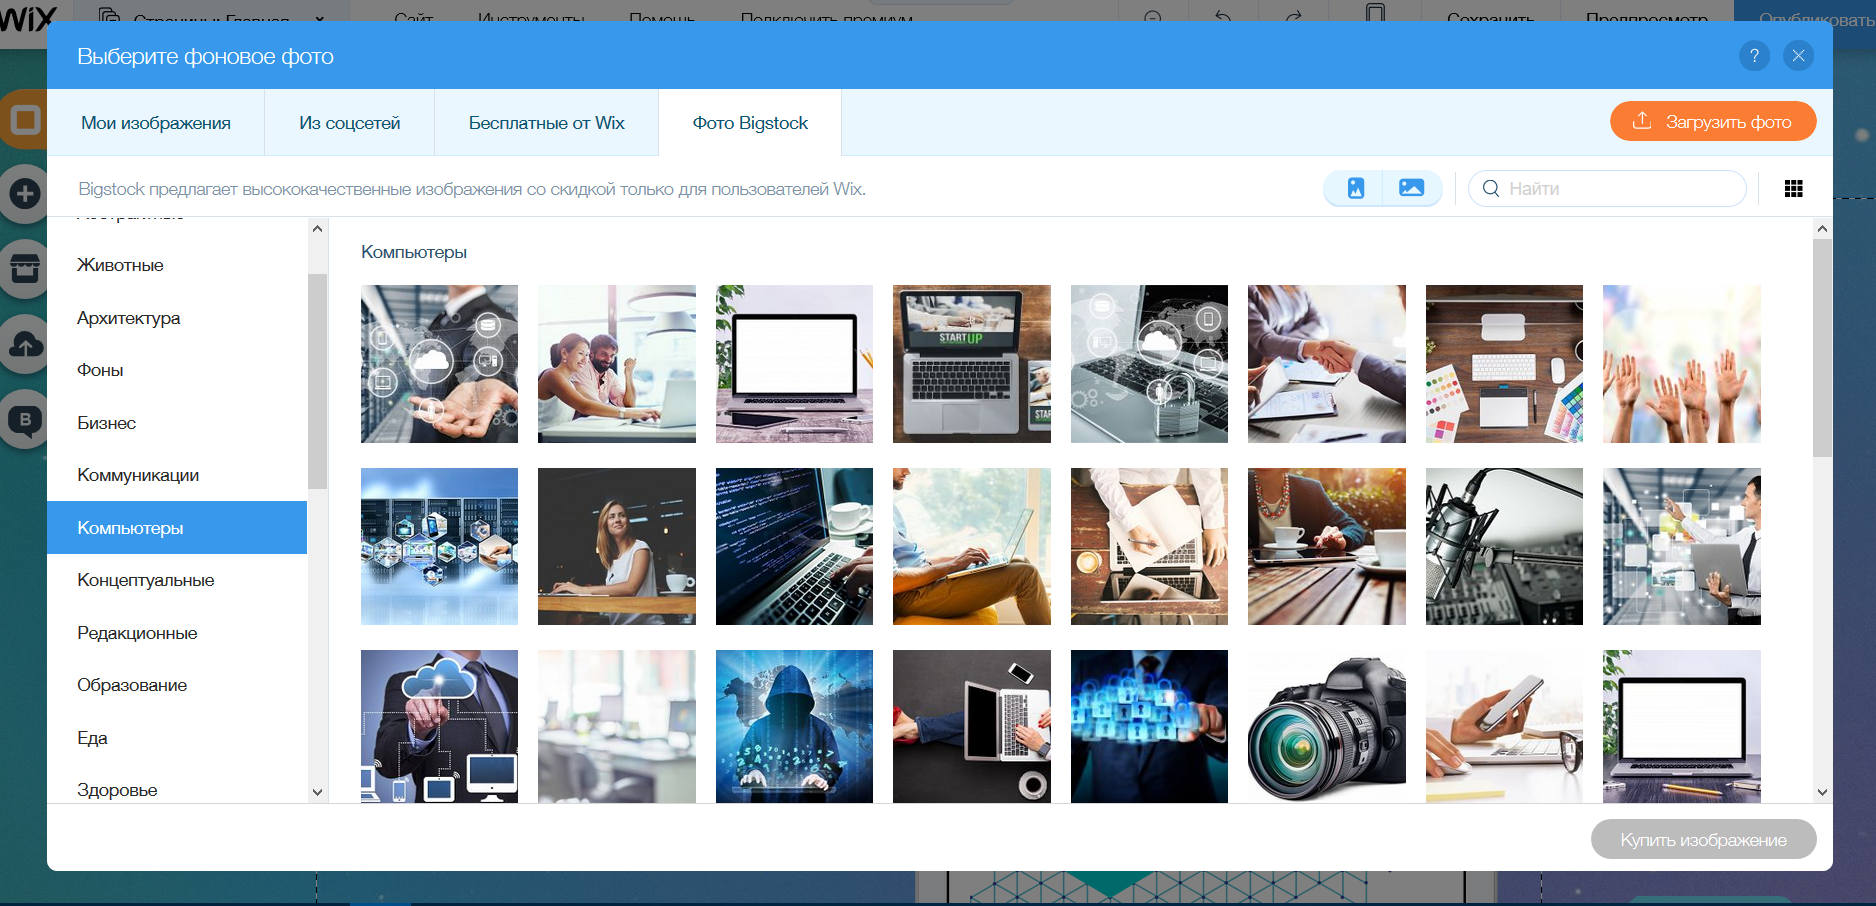Open Wix editor background square icon
Image resolution: width=1876 pixels, height=906 pixels.
25,120
